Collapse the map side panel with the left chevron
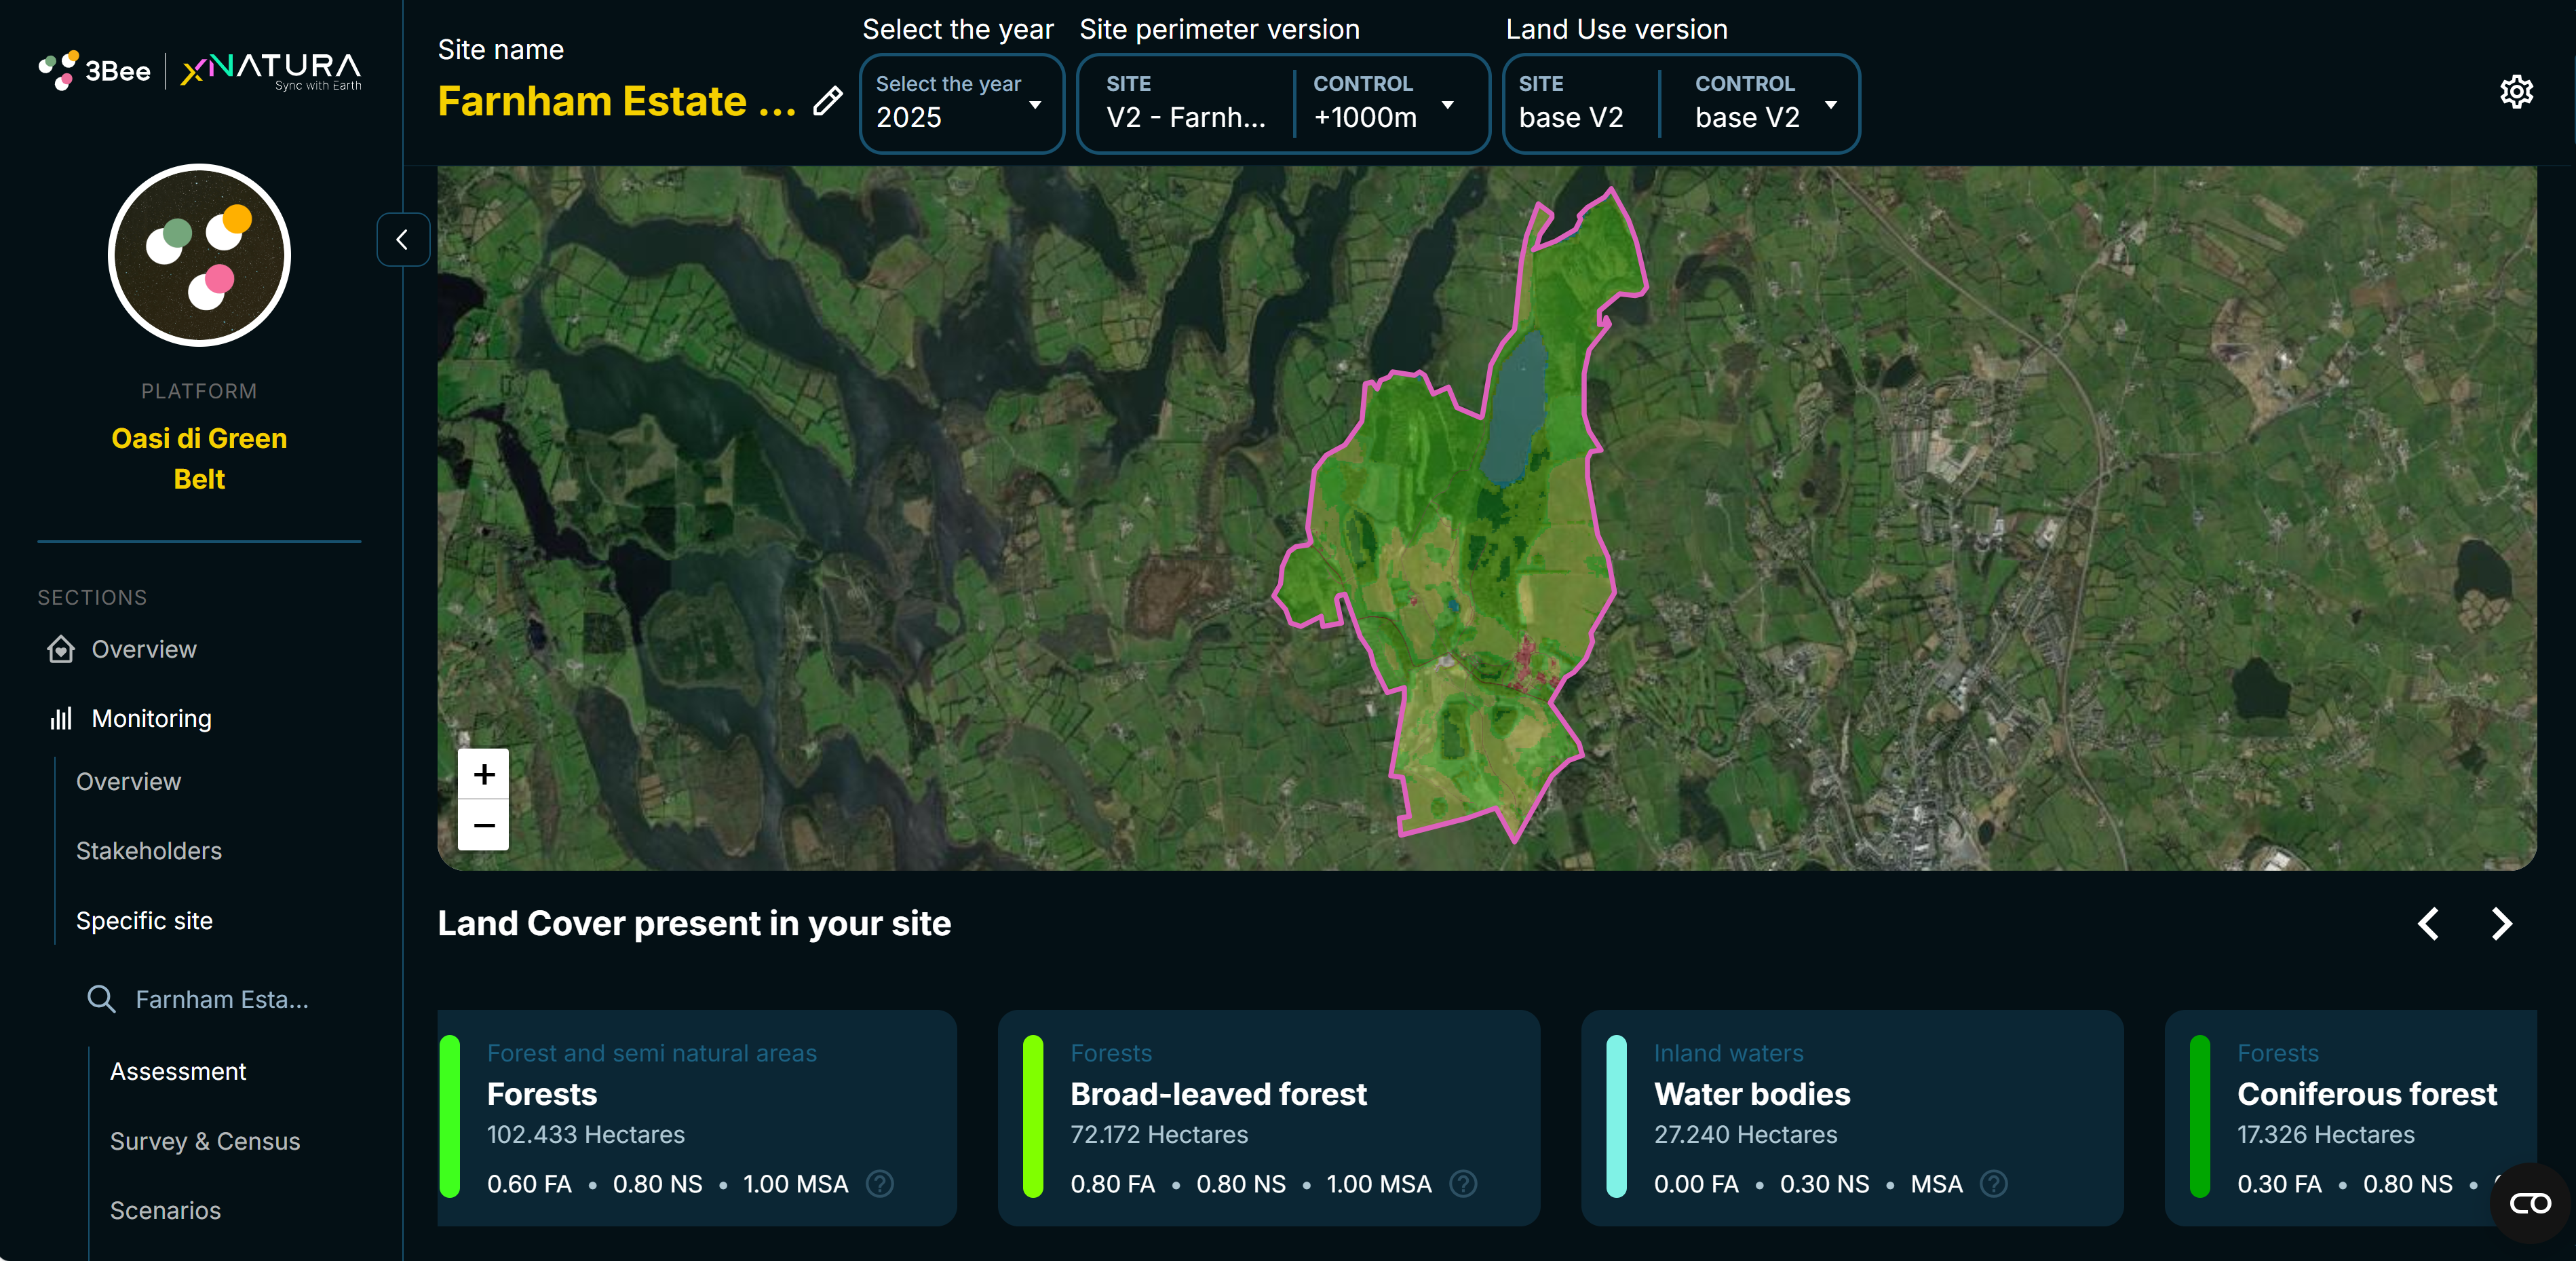The height and width of the screenshot is (1261, 2576). tap(403, 240)
